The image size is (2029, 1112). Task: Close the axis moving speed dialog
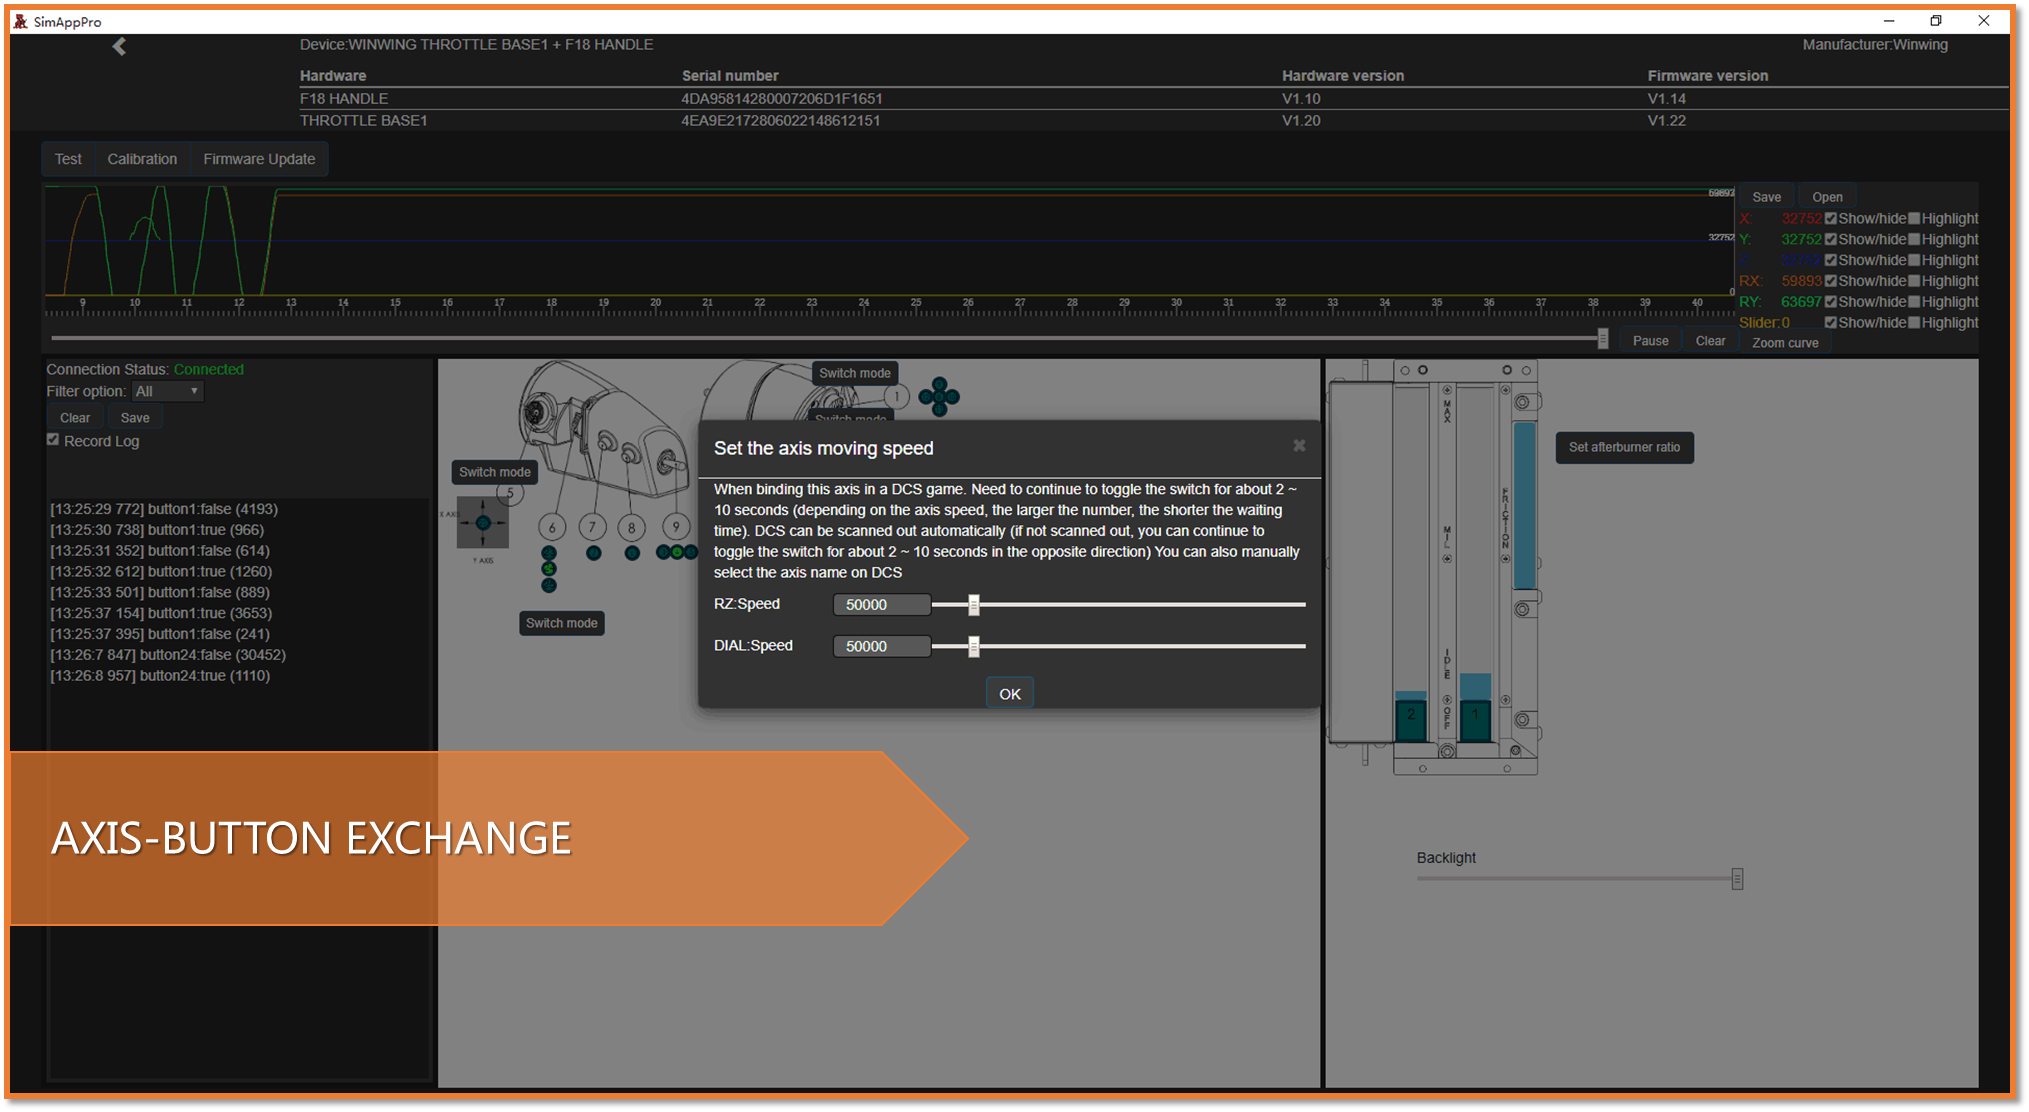(x=1298, y=446)
